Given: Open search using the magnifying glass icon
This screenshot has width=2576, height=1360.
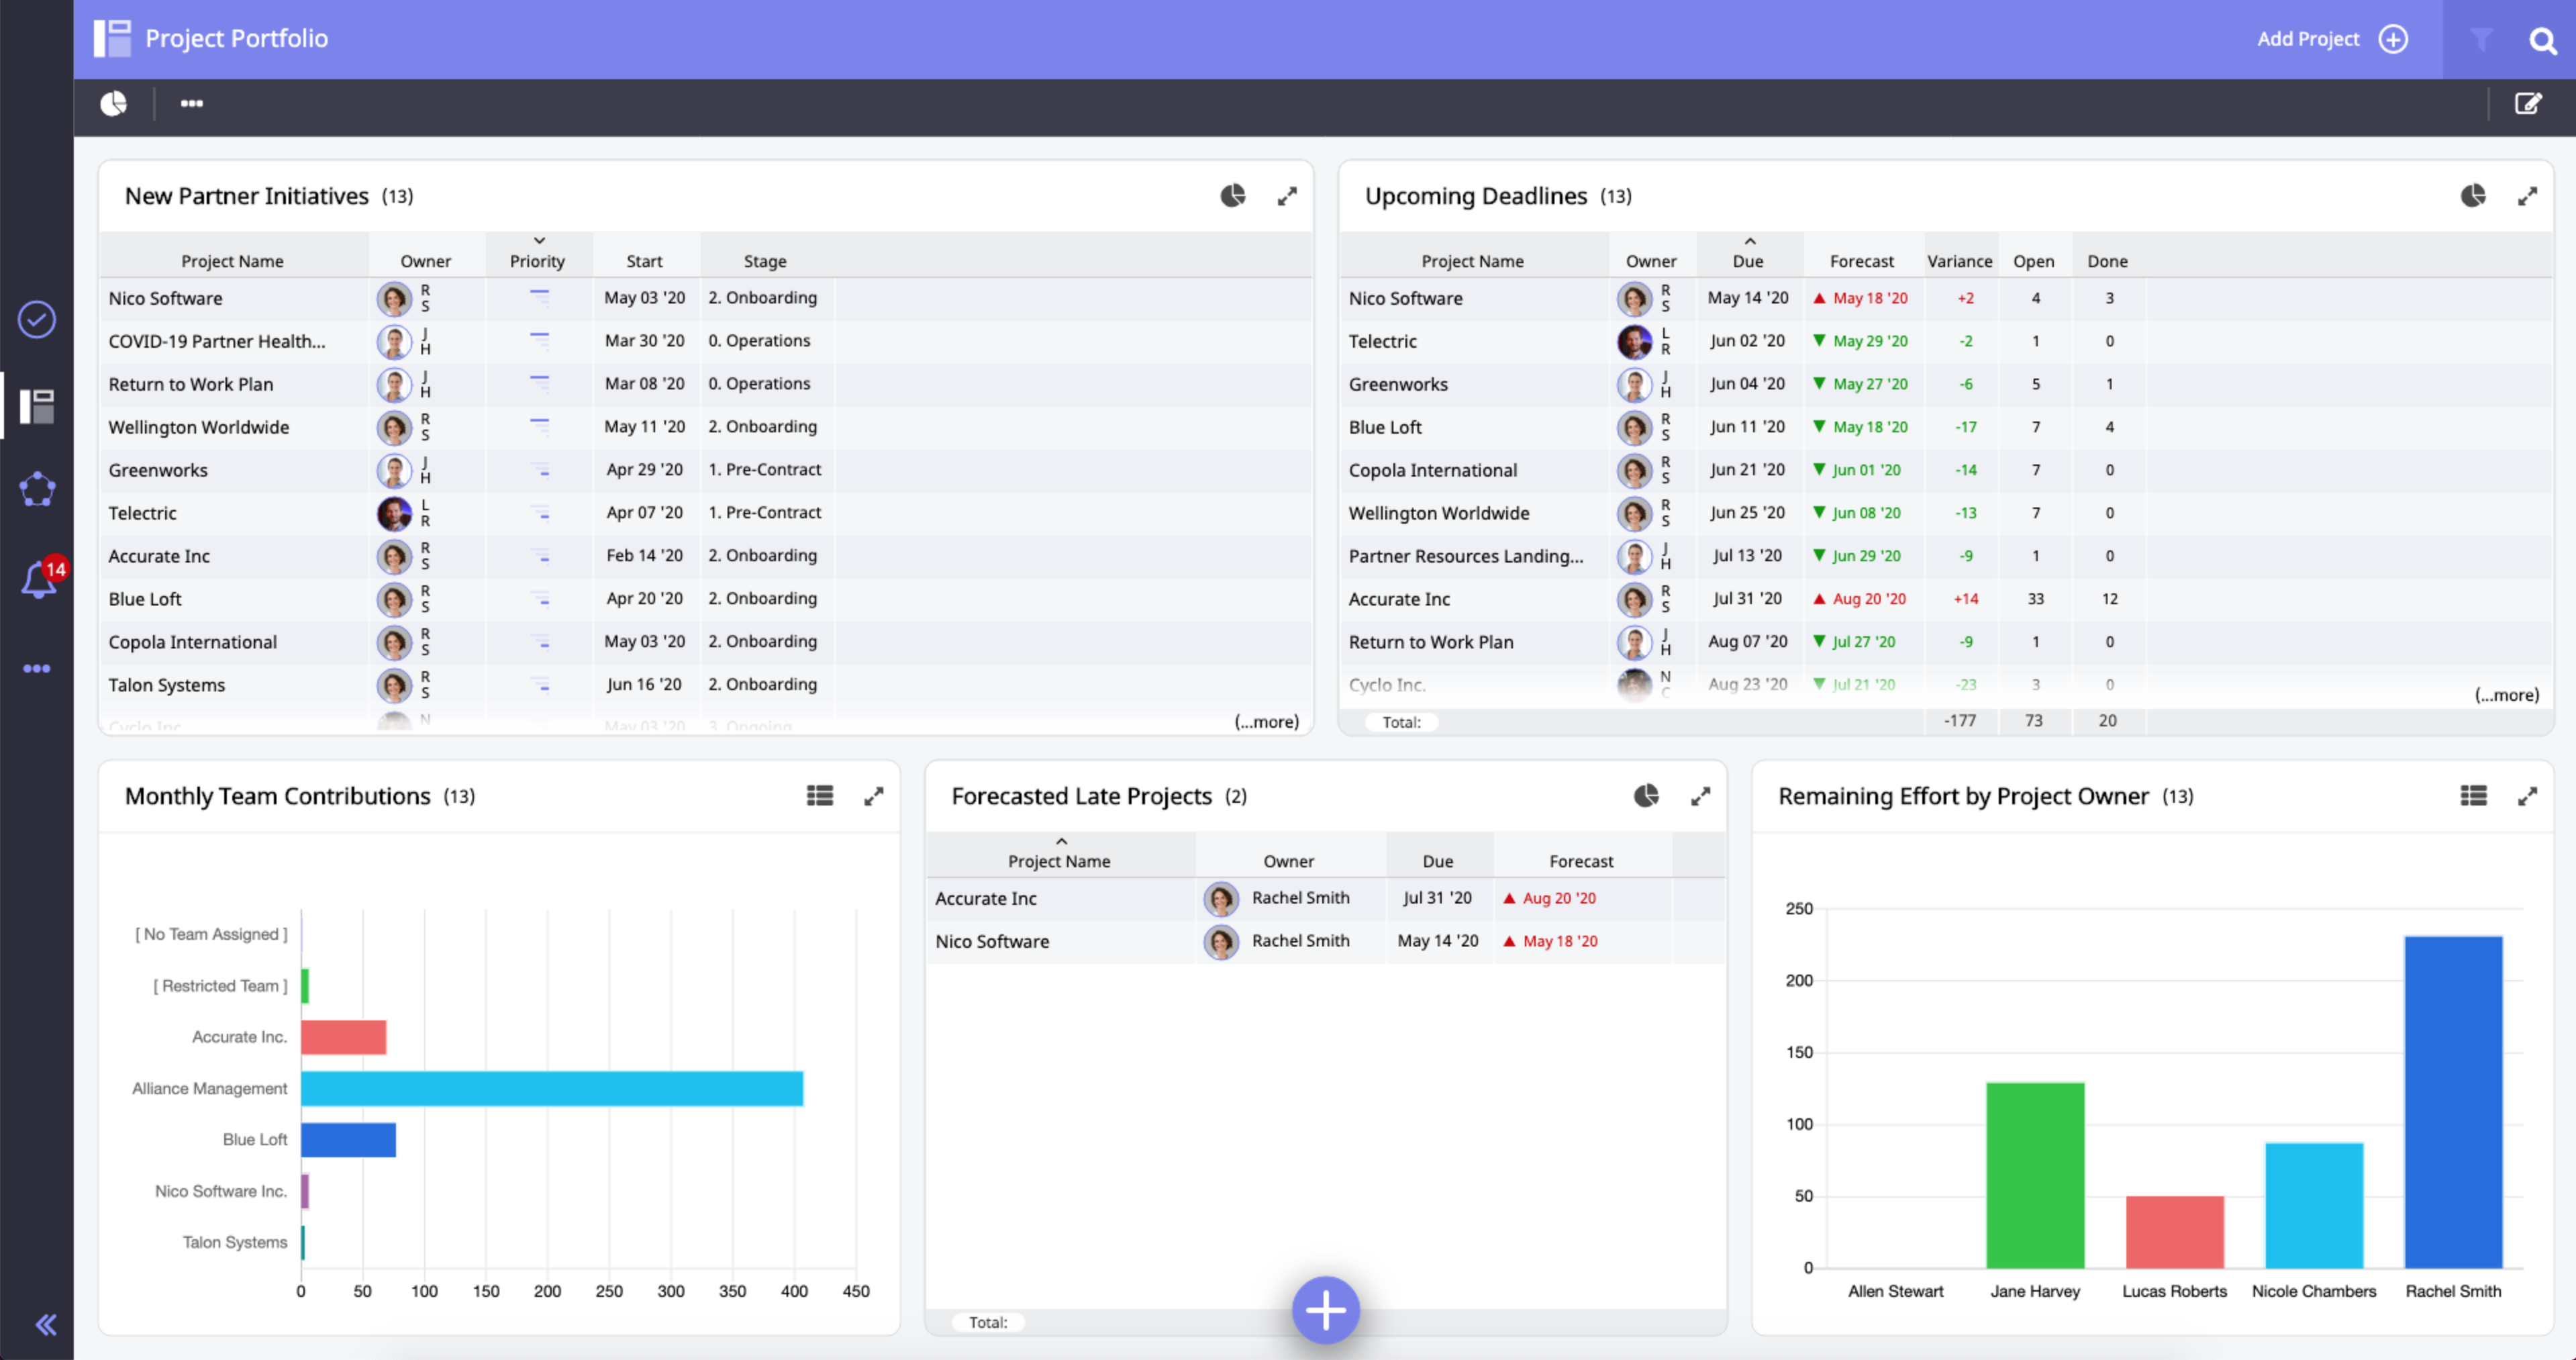Looking at the screenshot, I should click(2543, 41).
